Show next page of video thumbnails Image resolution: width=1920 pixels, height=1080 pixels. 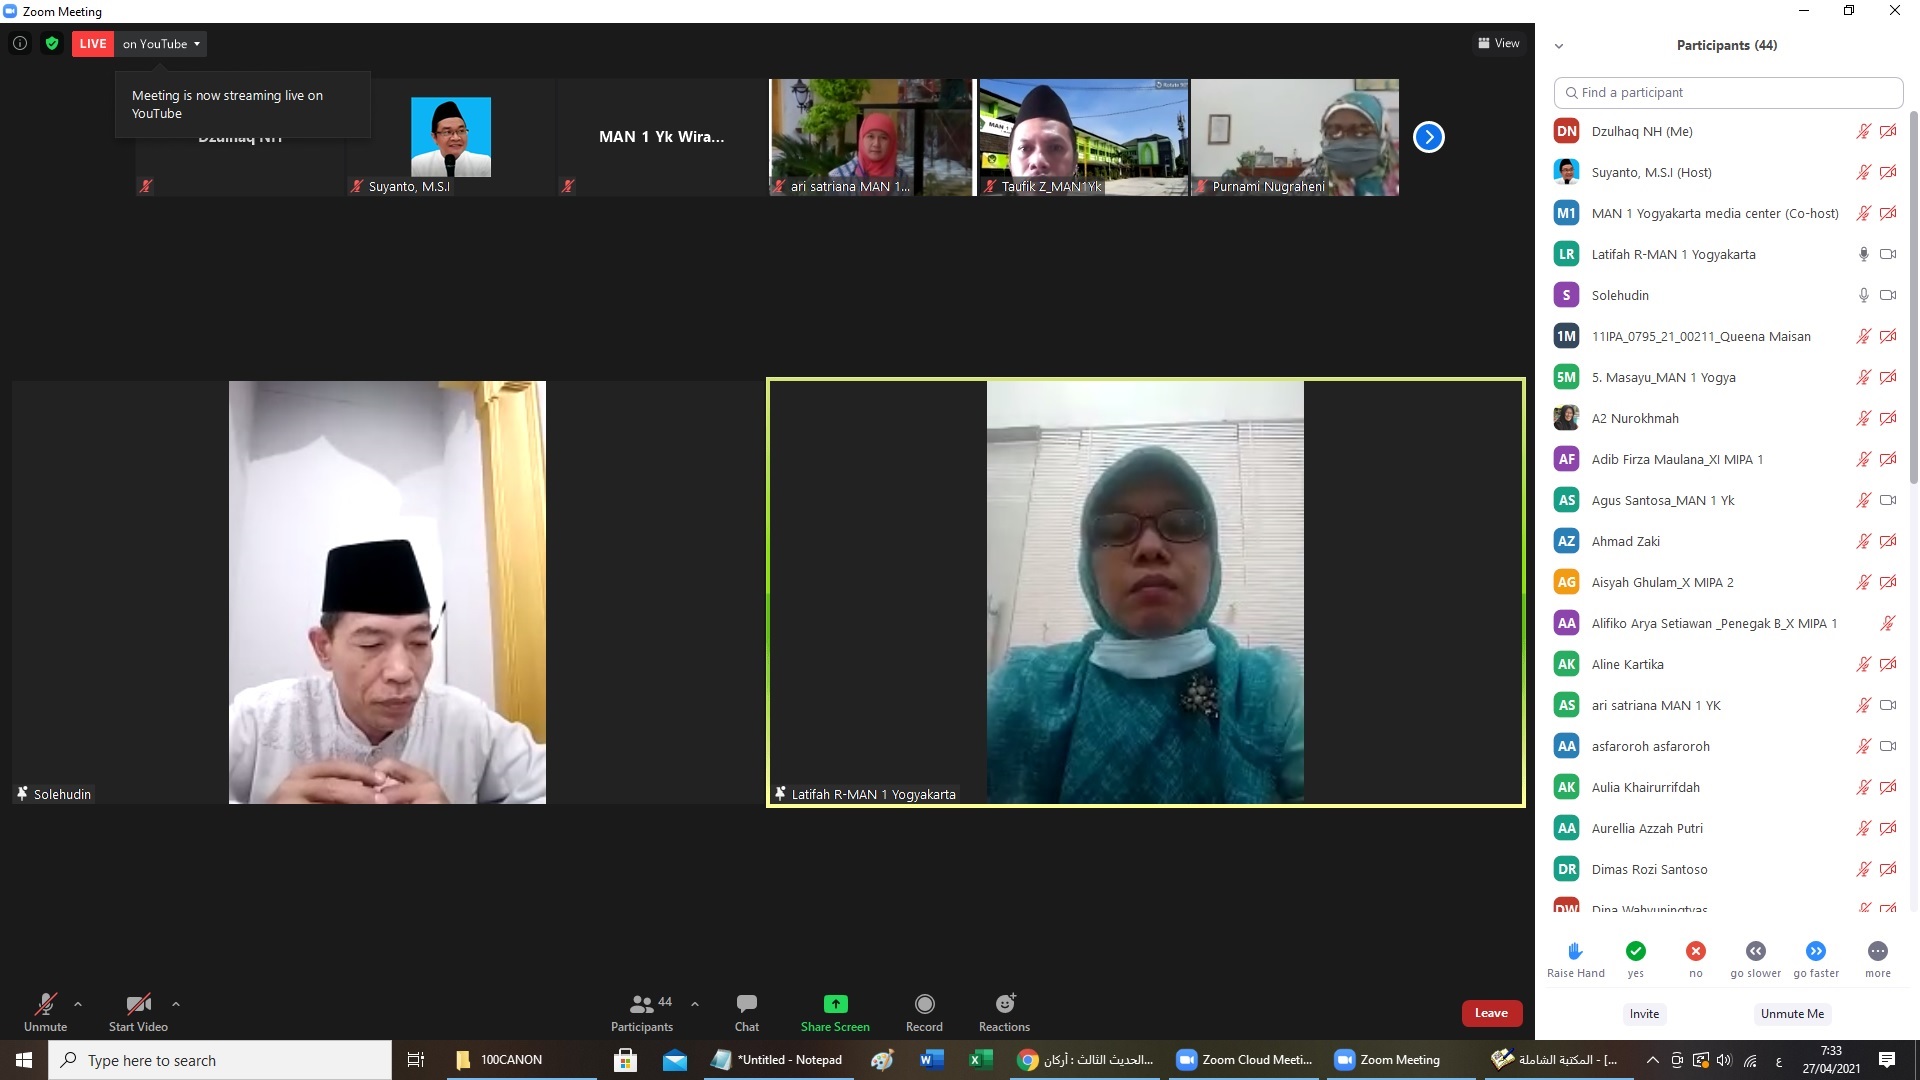(1428, 137)
